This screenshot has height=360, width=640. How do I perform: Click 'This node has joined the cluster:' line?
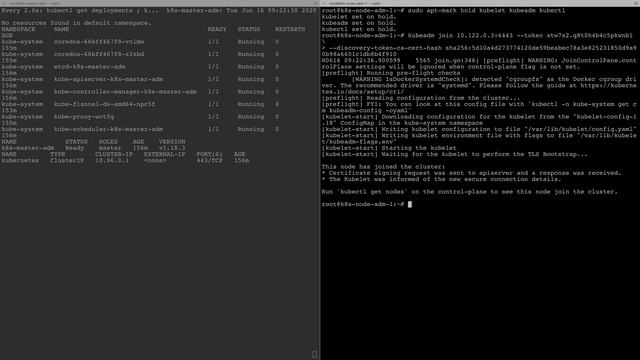[x=383, y=167]
